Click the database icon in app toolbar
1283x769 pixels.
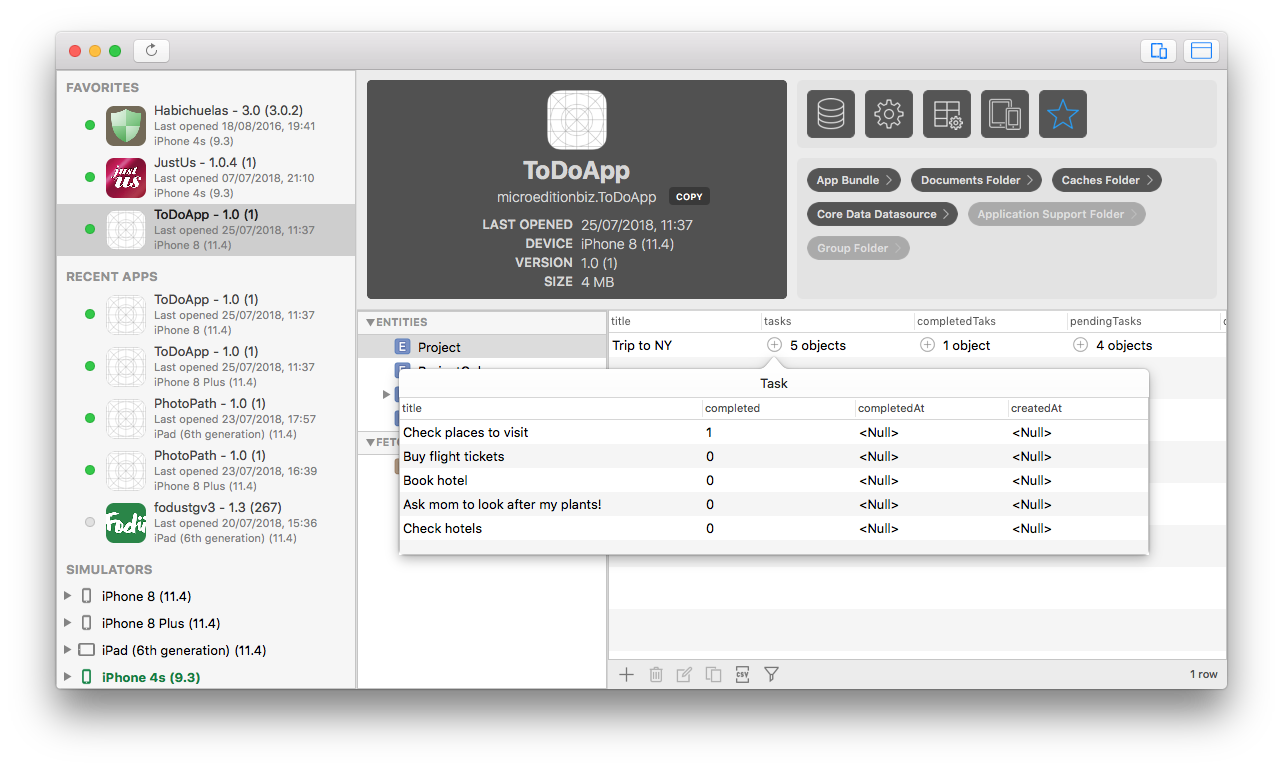[x=831, y=114]
